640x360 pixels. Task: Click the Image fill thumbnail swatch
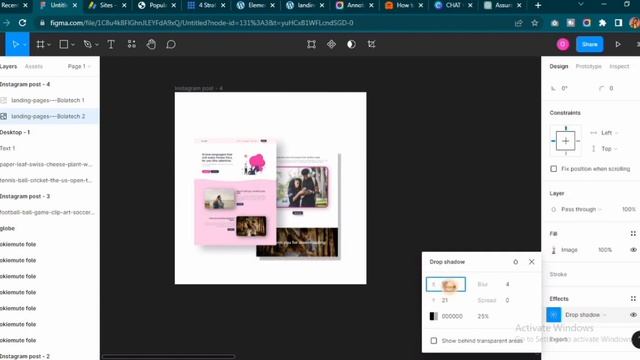click(553, 250)
